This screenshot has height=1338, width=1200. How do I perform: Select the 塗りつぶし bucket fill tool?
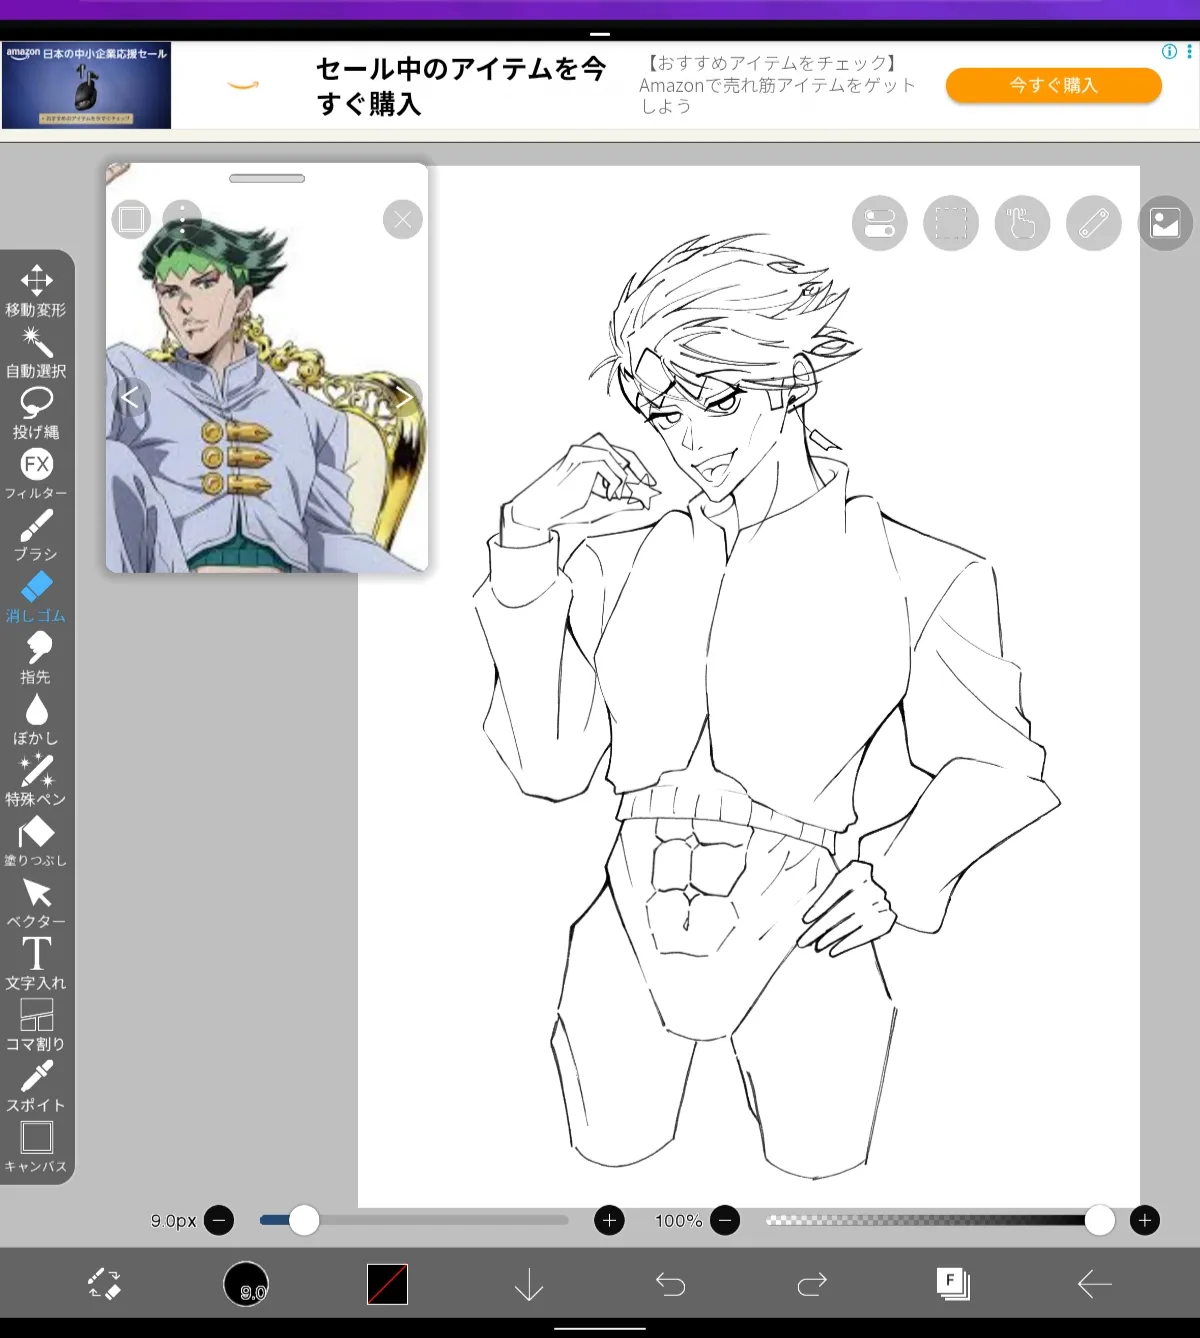pyautogui.click(x=36, y=841)
